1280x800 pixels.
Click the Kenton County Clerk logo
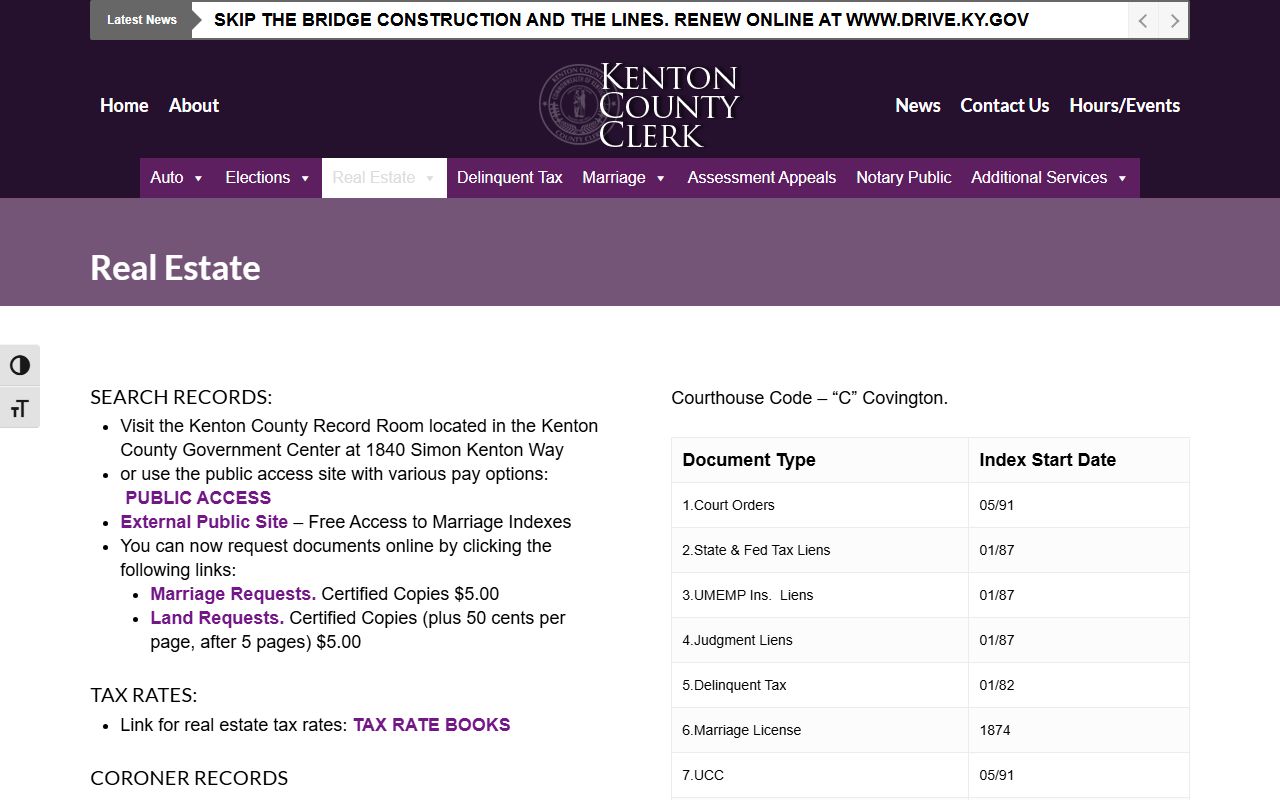(639, 105)
